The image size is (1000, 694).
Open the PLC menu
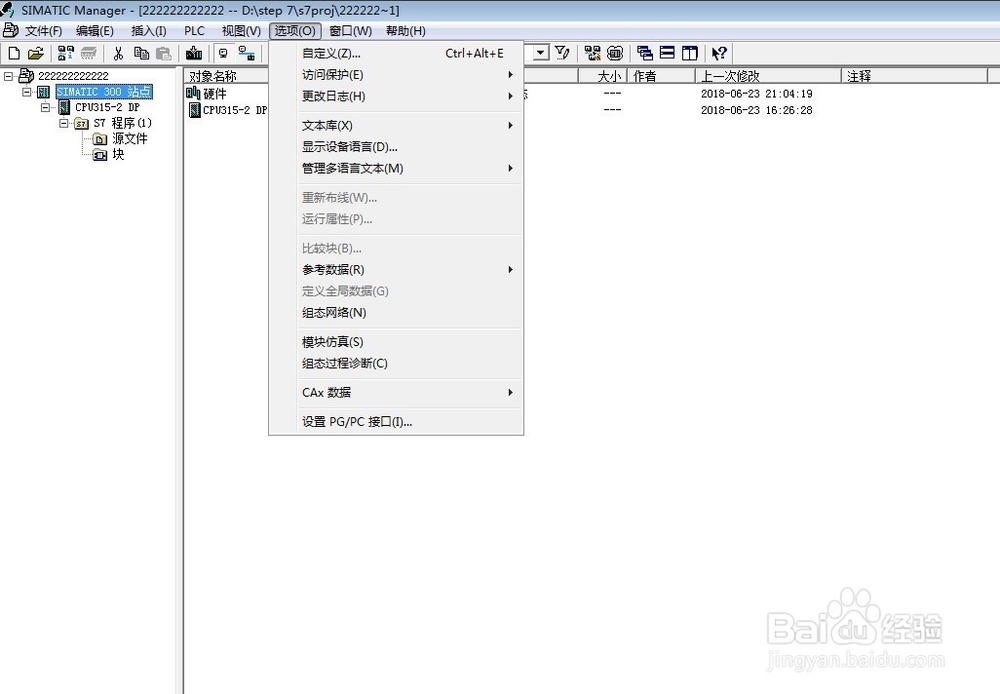(x=195, y=31)
